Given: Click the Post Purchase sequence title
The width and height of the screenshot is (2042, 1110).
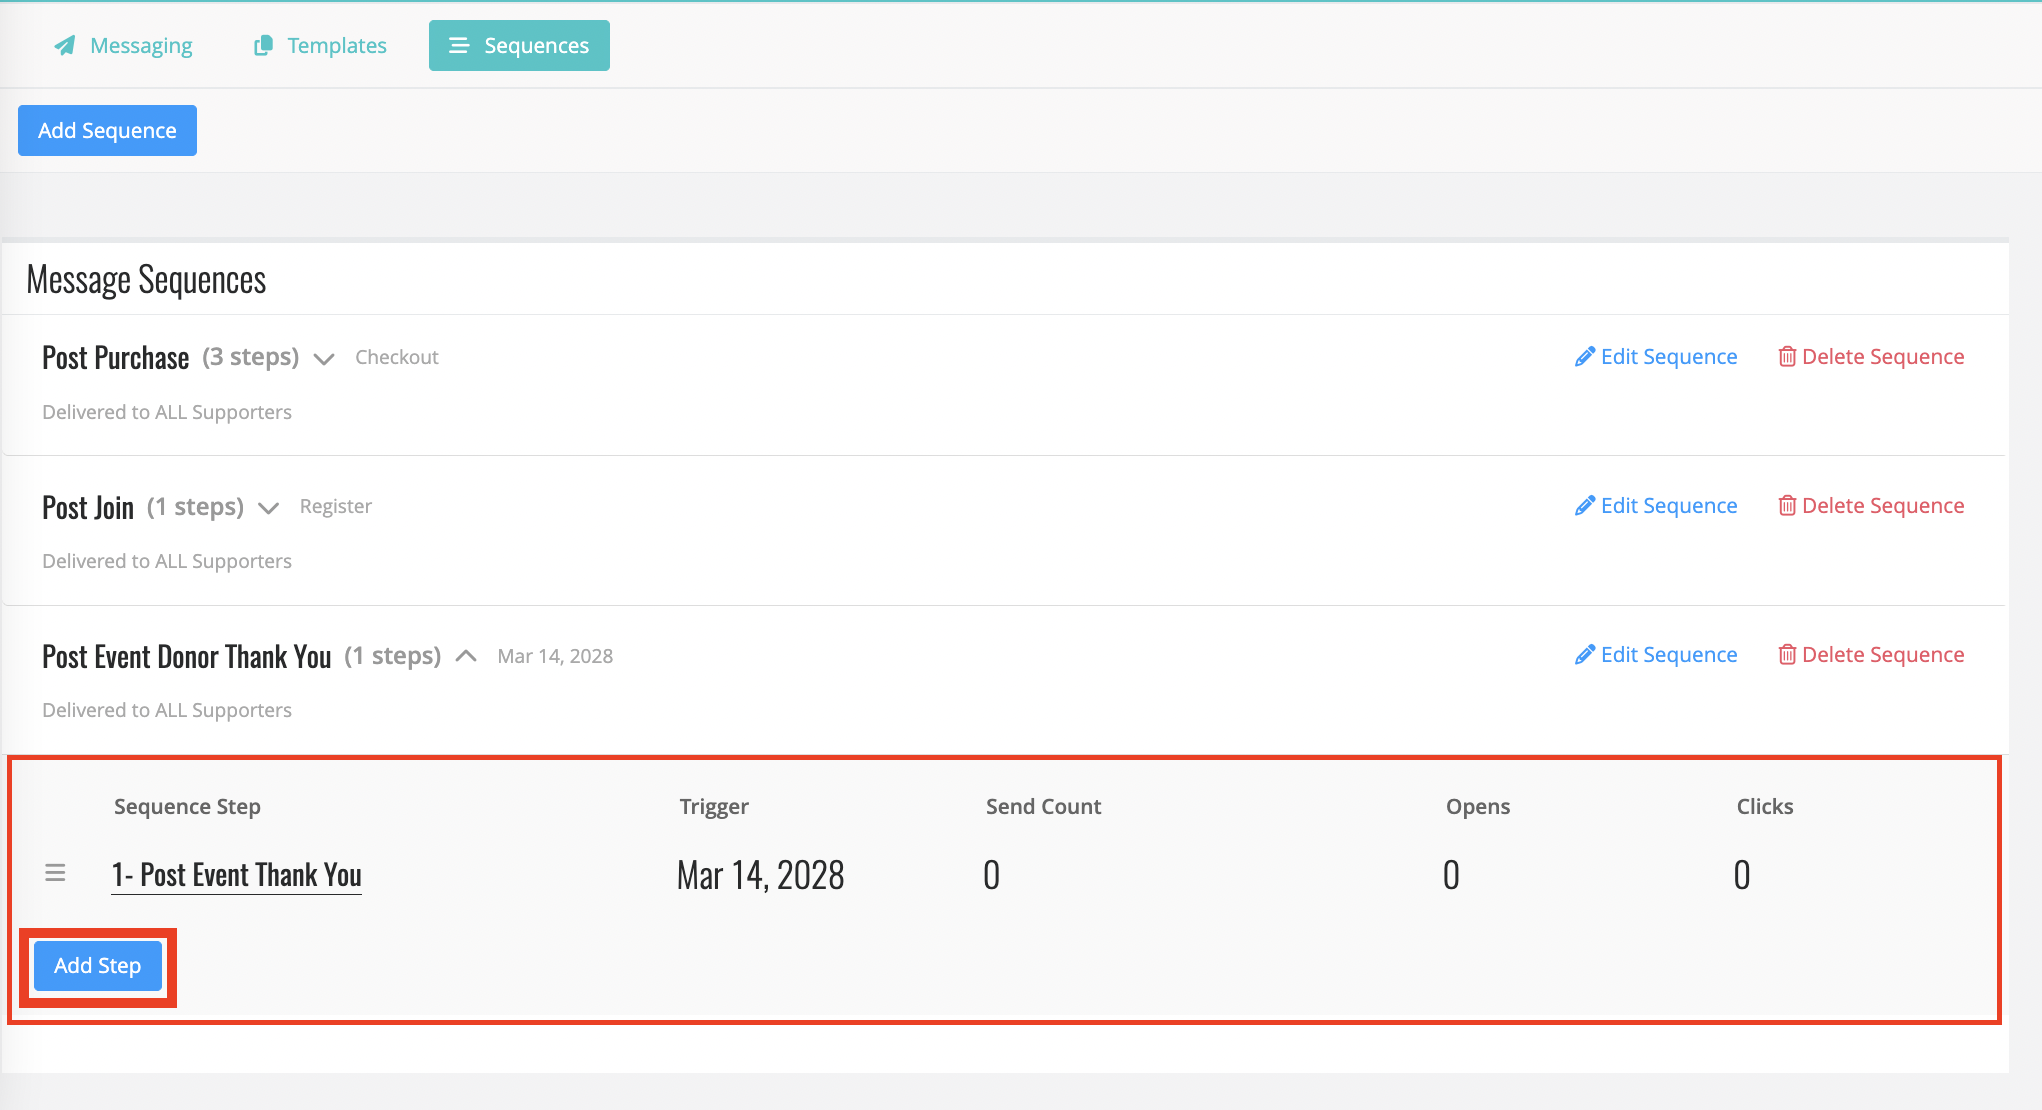Looking at the screenshot, I should click(116, 358).
